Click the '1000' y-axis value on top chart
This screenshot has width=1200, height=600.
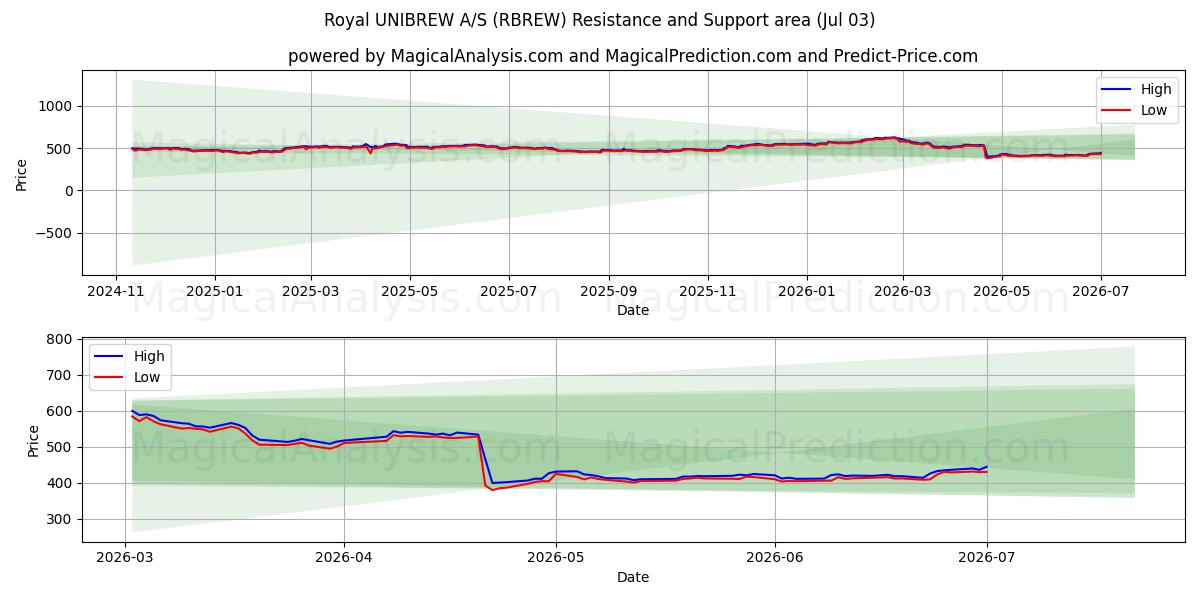pos(57,106)
